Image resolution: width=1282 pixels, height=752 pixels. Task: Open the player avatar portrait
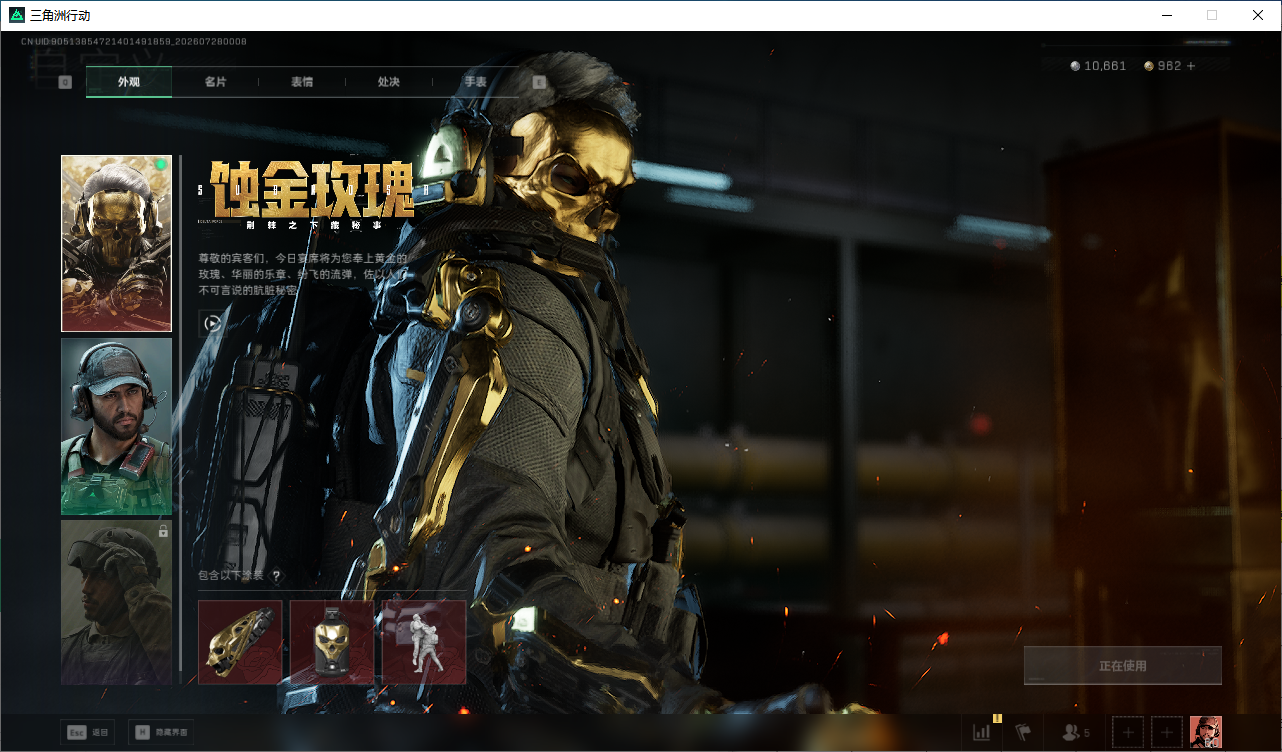1206,732
